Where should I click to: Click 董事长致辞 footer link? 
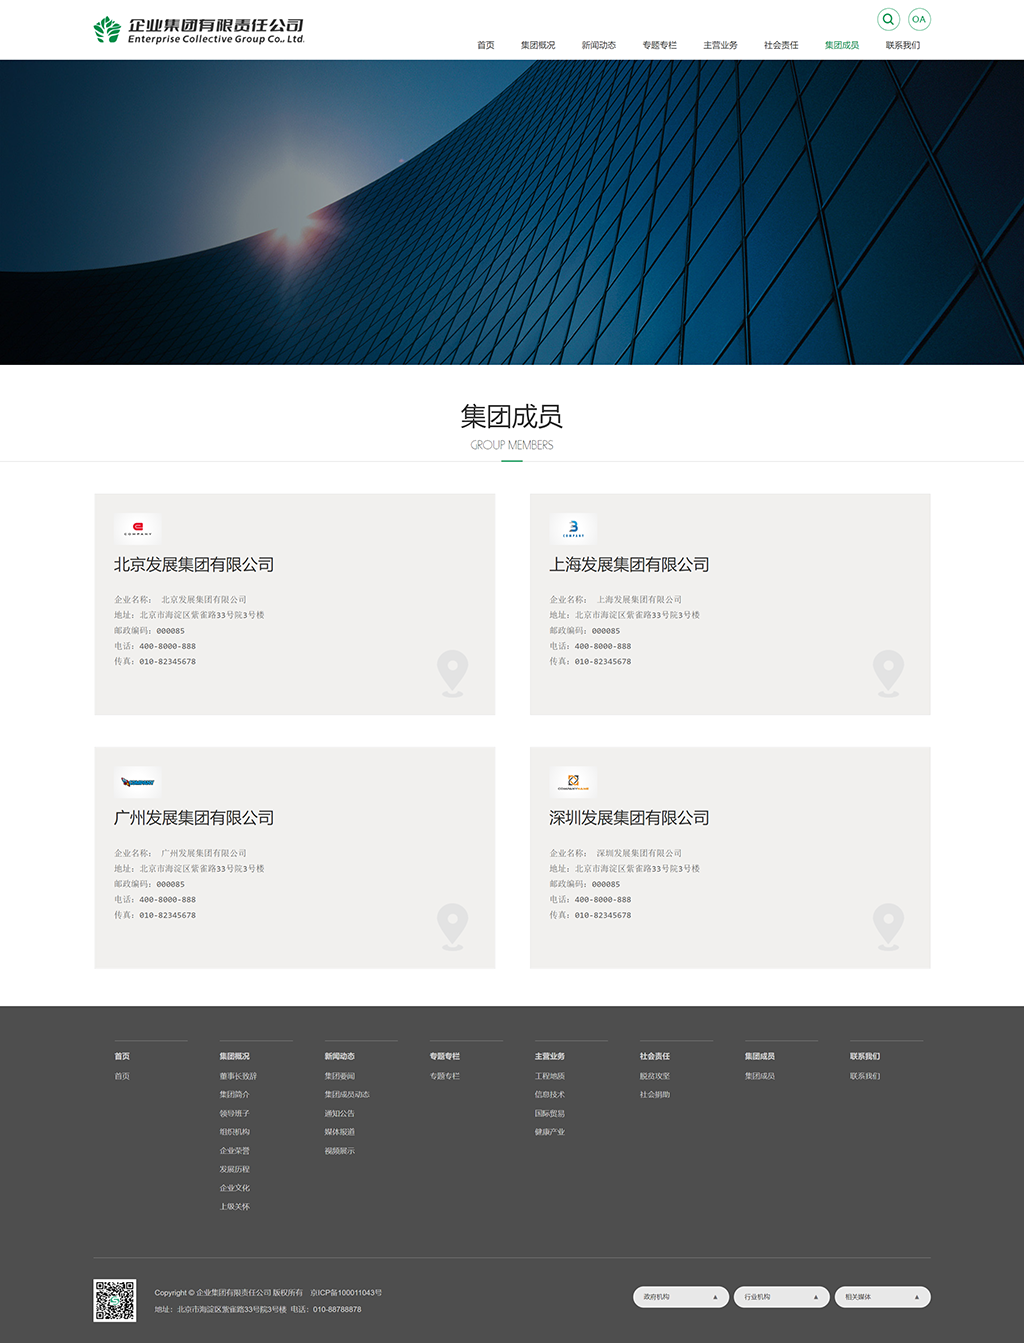pyautogui.click(x=238, y=1076)
